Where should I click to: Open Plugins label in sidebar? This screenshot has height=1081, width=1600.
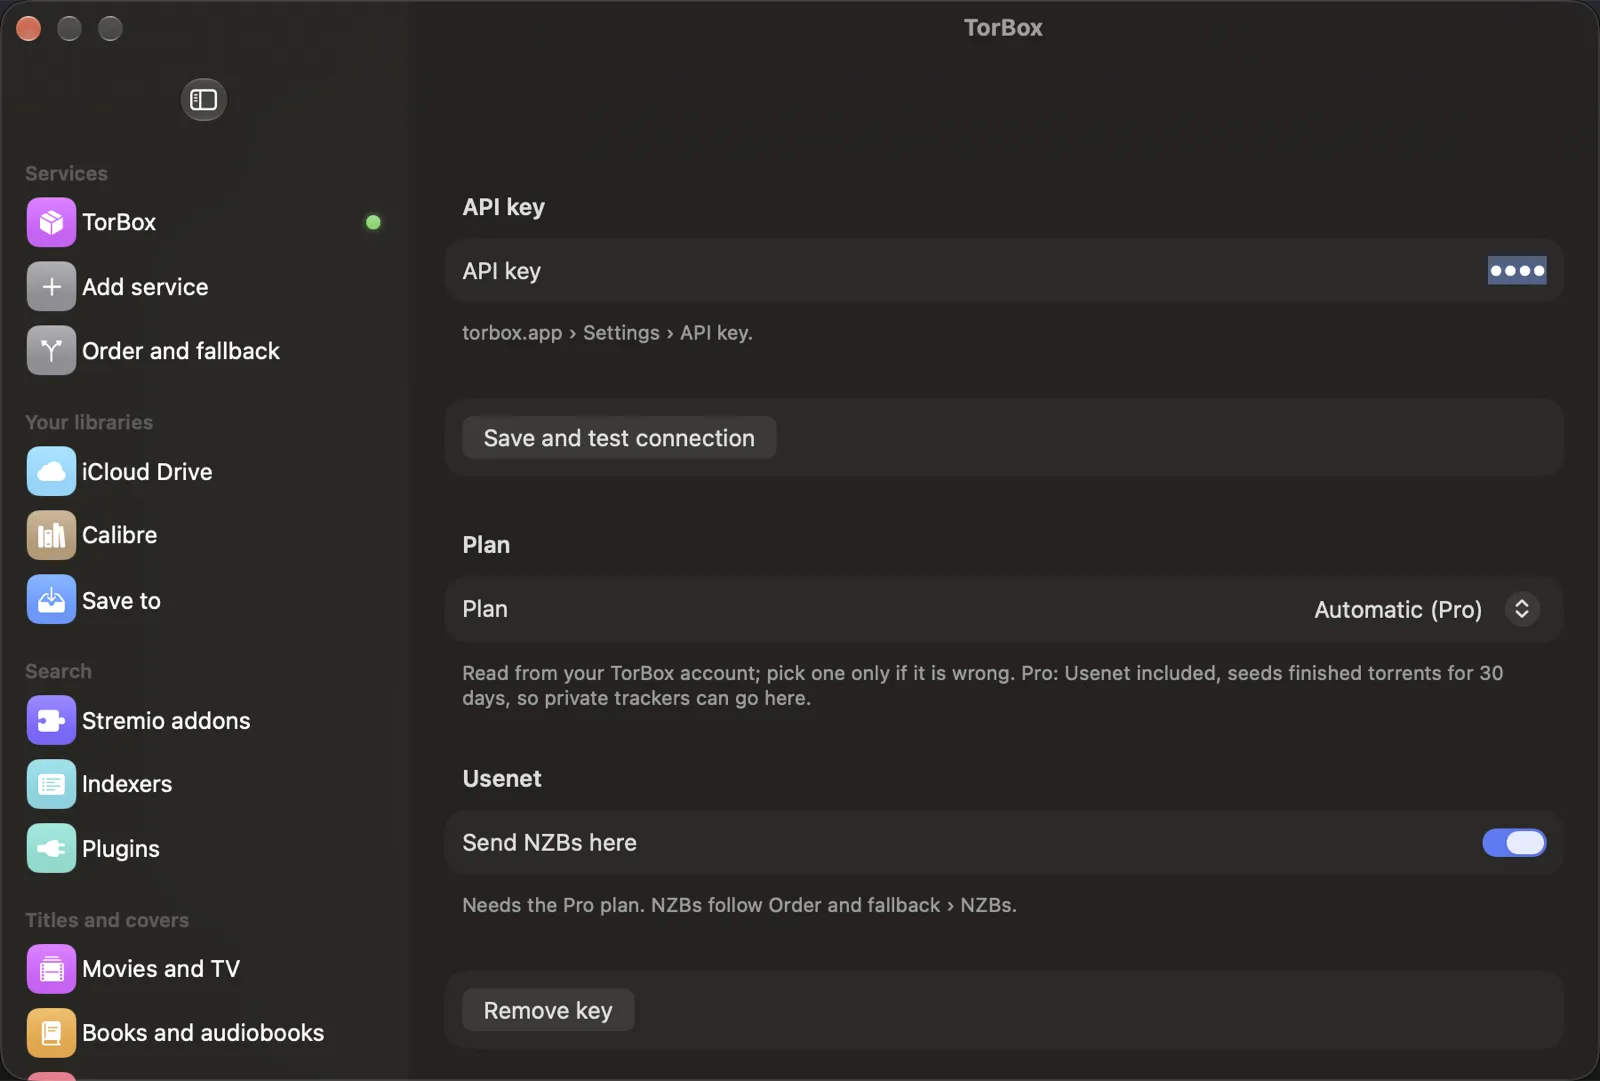point(121,849)
